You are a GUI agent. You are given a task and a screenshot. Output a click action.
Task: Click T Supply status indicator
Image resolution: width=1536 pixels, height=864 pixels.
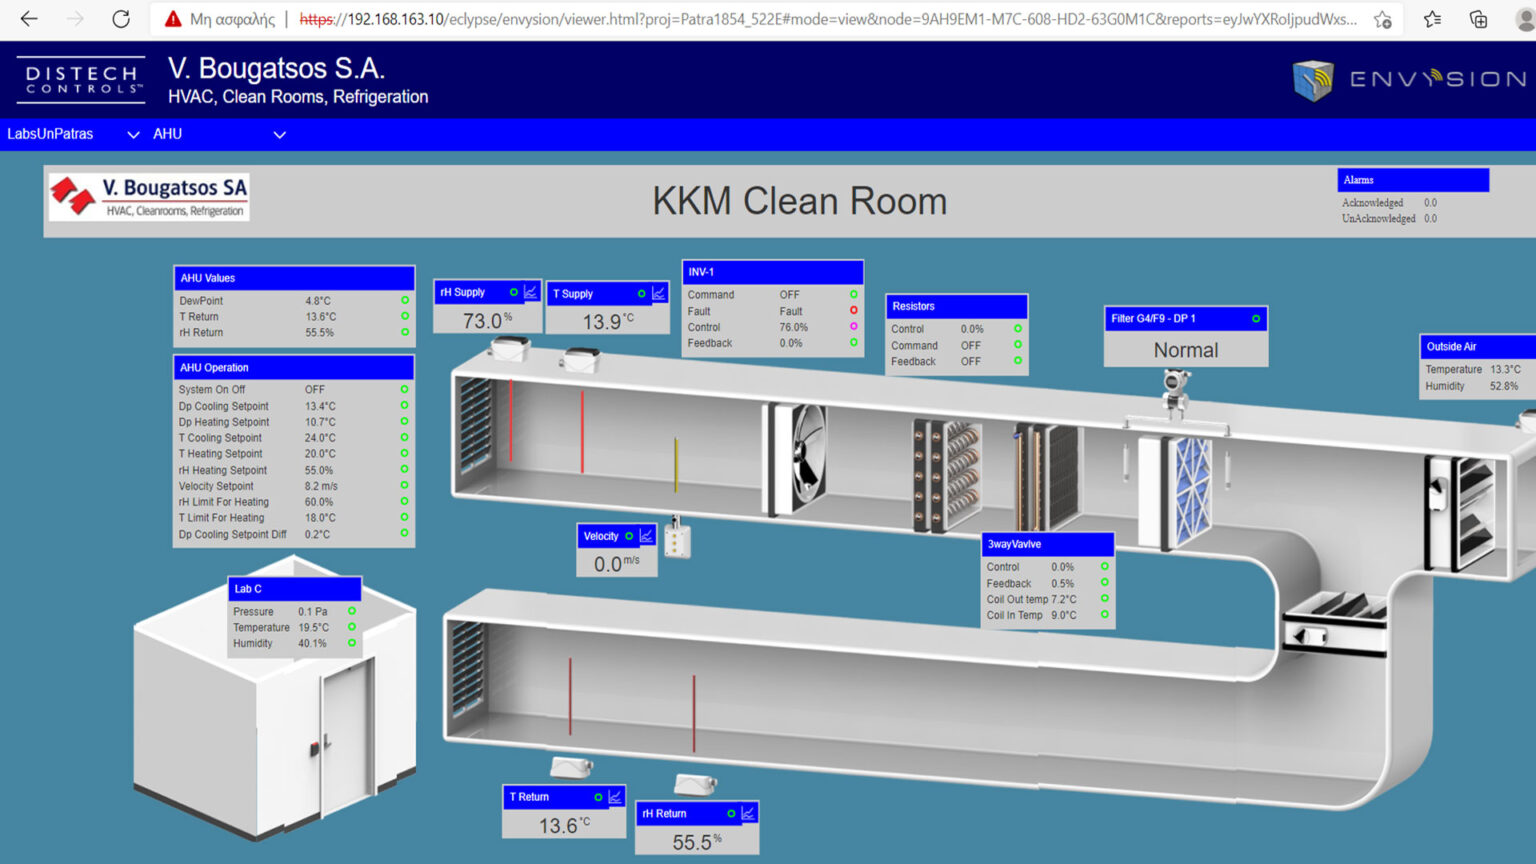click(642, 293)
